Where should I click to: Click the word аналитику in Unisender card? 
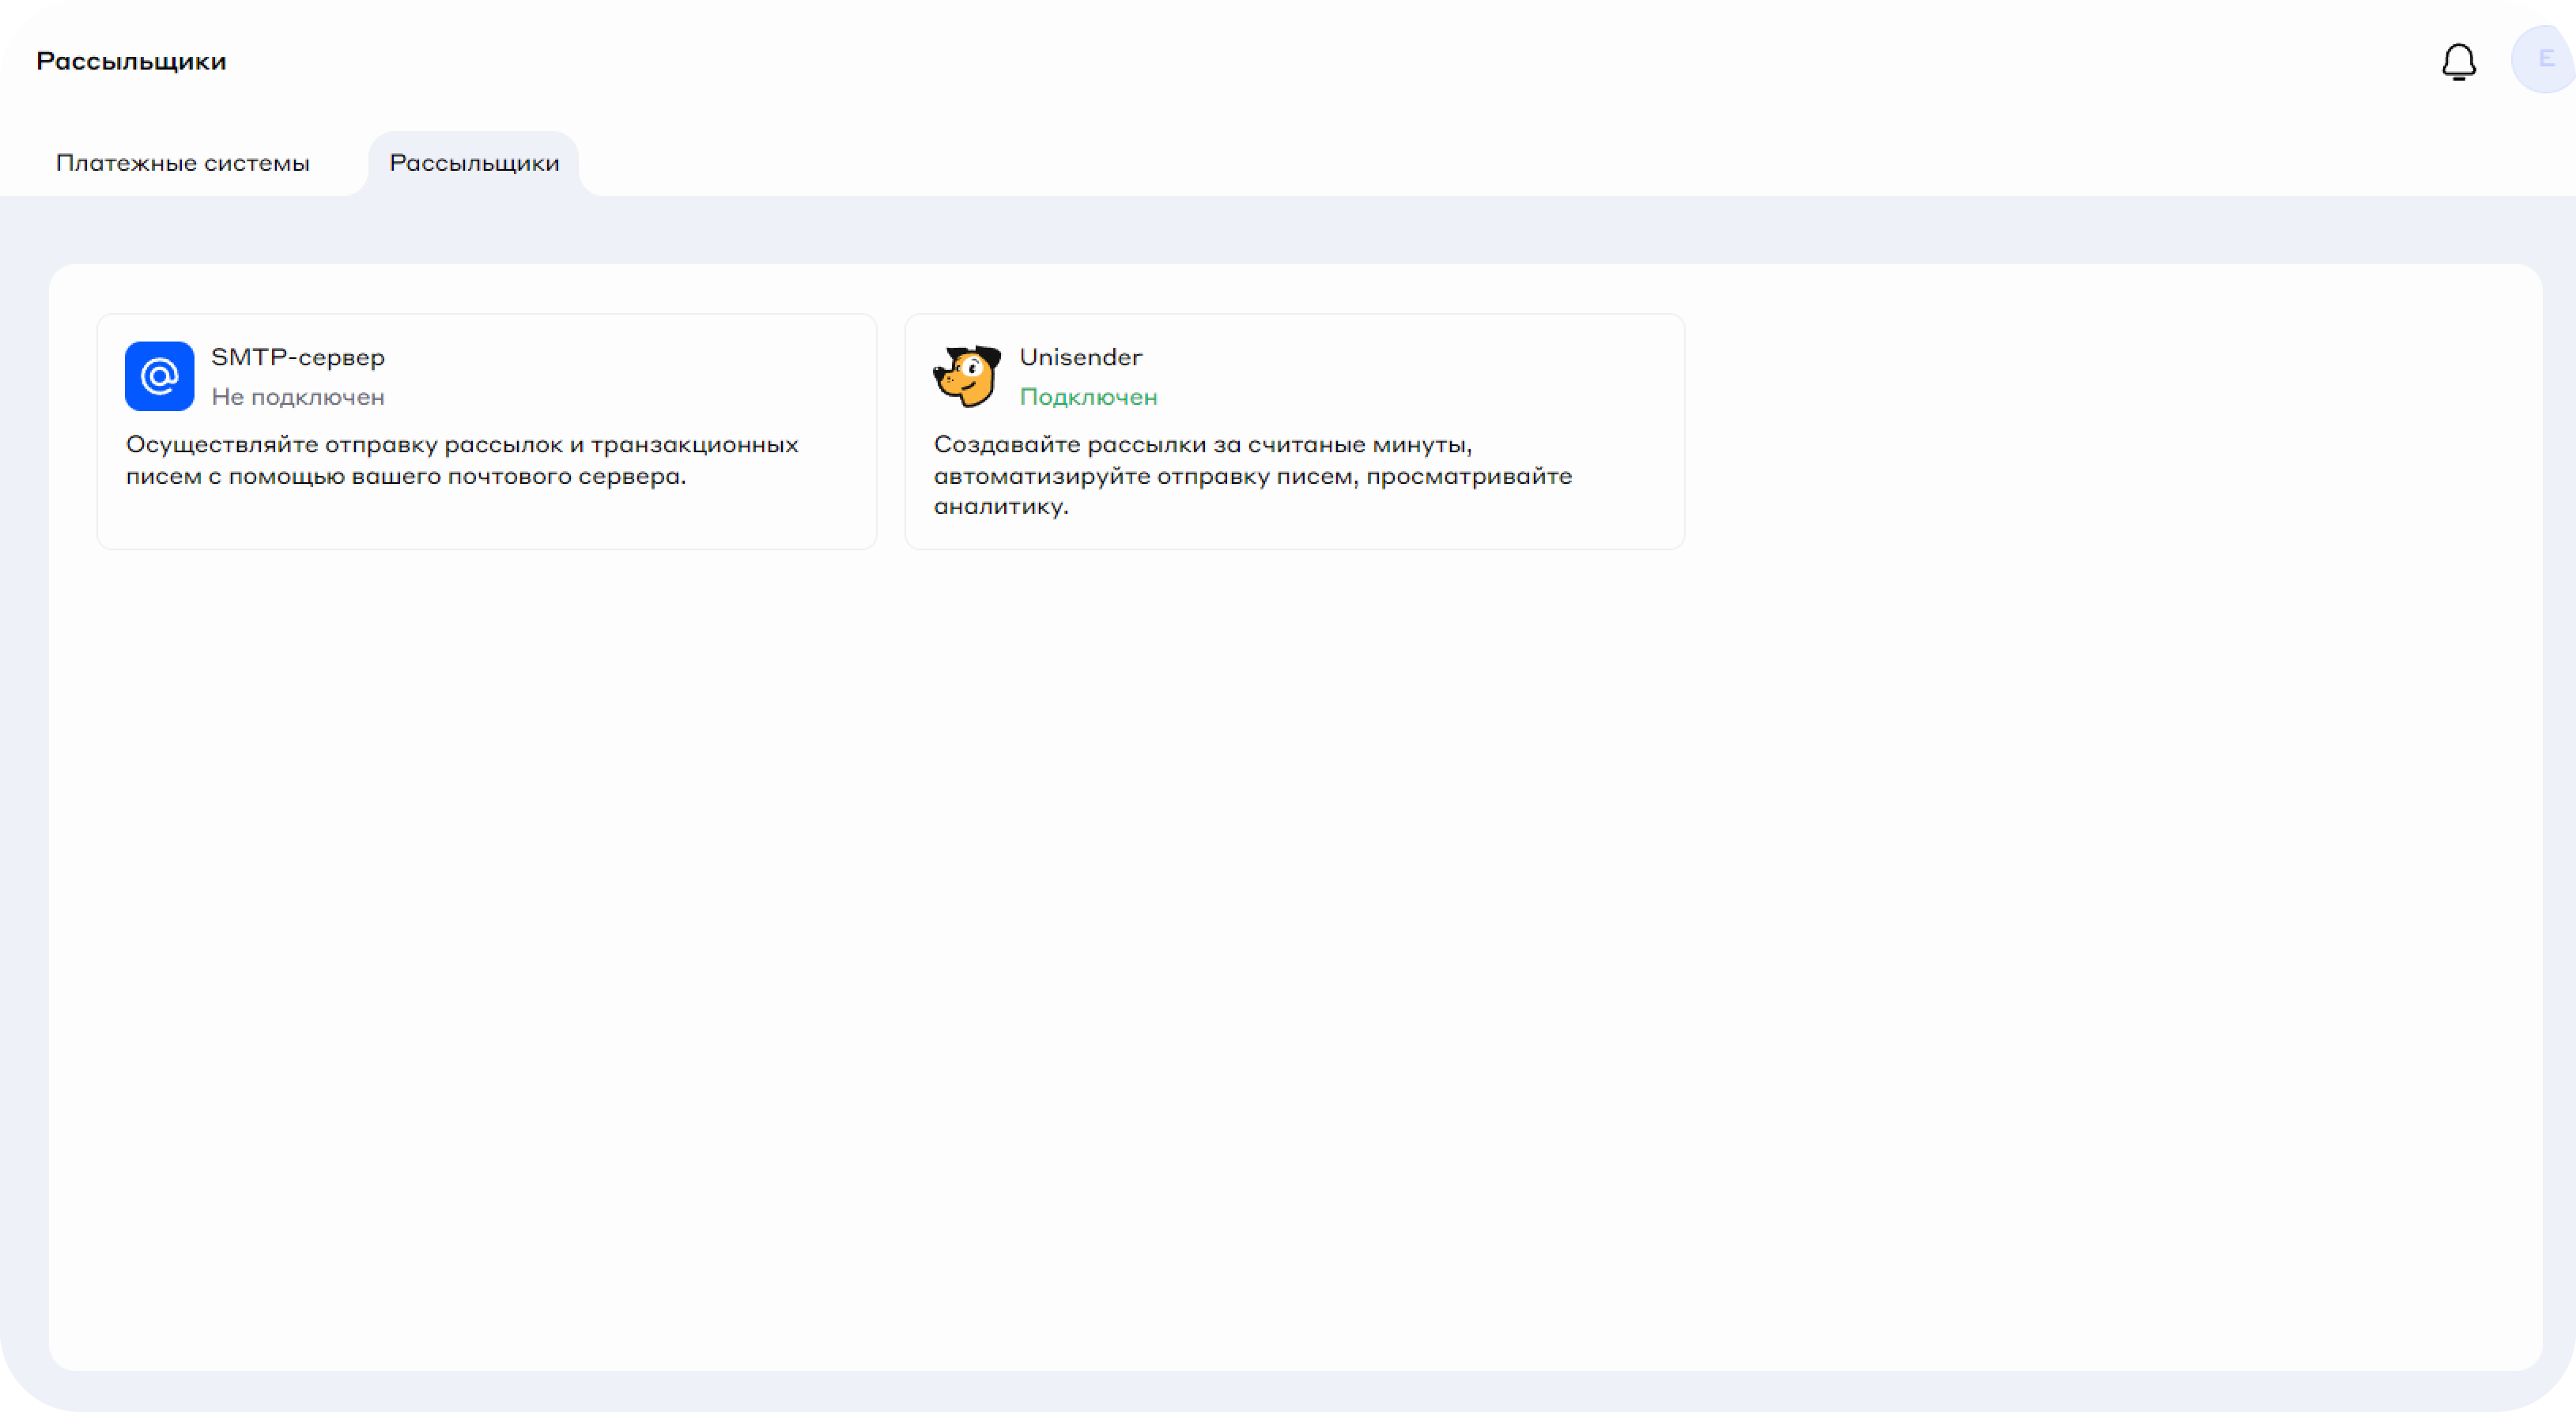click(x=999, y=506)
